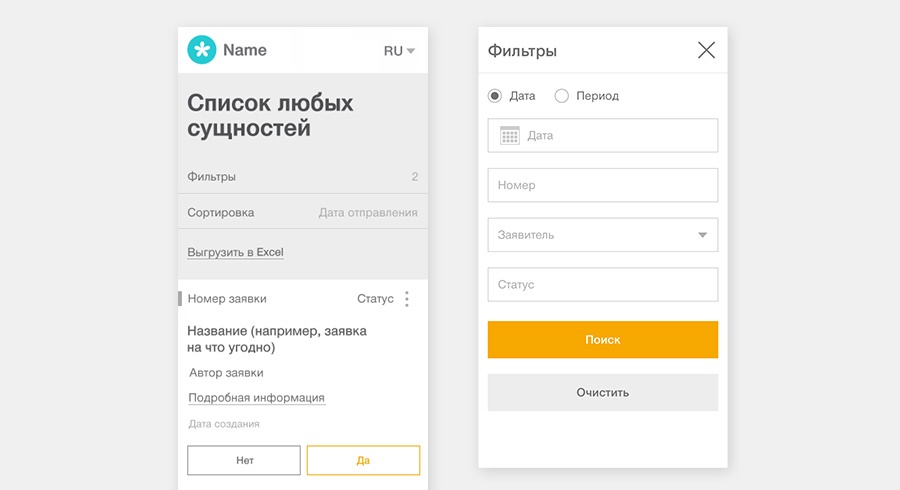Viewport: 900px width, 490px height.
Task: Select the Период radio button
Action: [x=561, y=96]
